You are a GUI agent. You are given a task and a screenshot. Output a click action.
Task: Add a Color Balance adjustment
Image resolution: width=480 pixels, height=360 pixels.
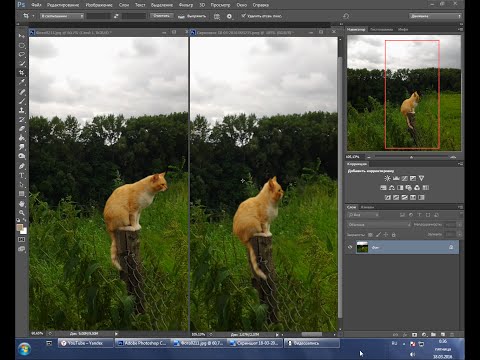click(392, 188)
